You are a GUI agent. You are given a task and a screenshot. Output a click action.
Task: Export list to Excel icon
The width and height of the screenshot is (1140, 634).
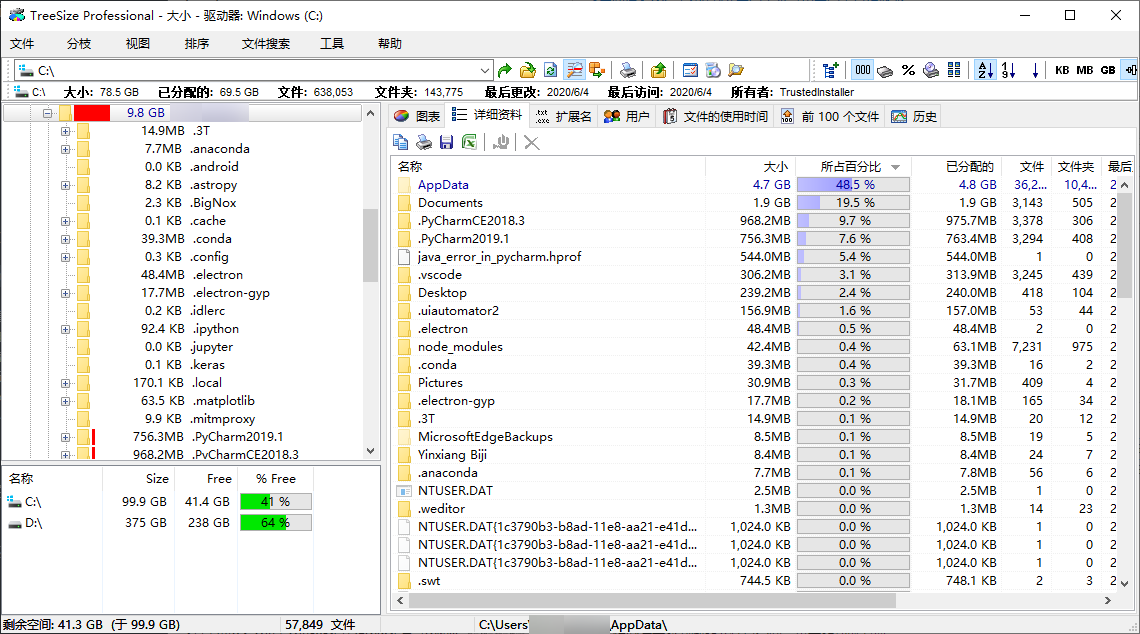tap(470, 143)
